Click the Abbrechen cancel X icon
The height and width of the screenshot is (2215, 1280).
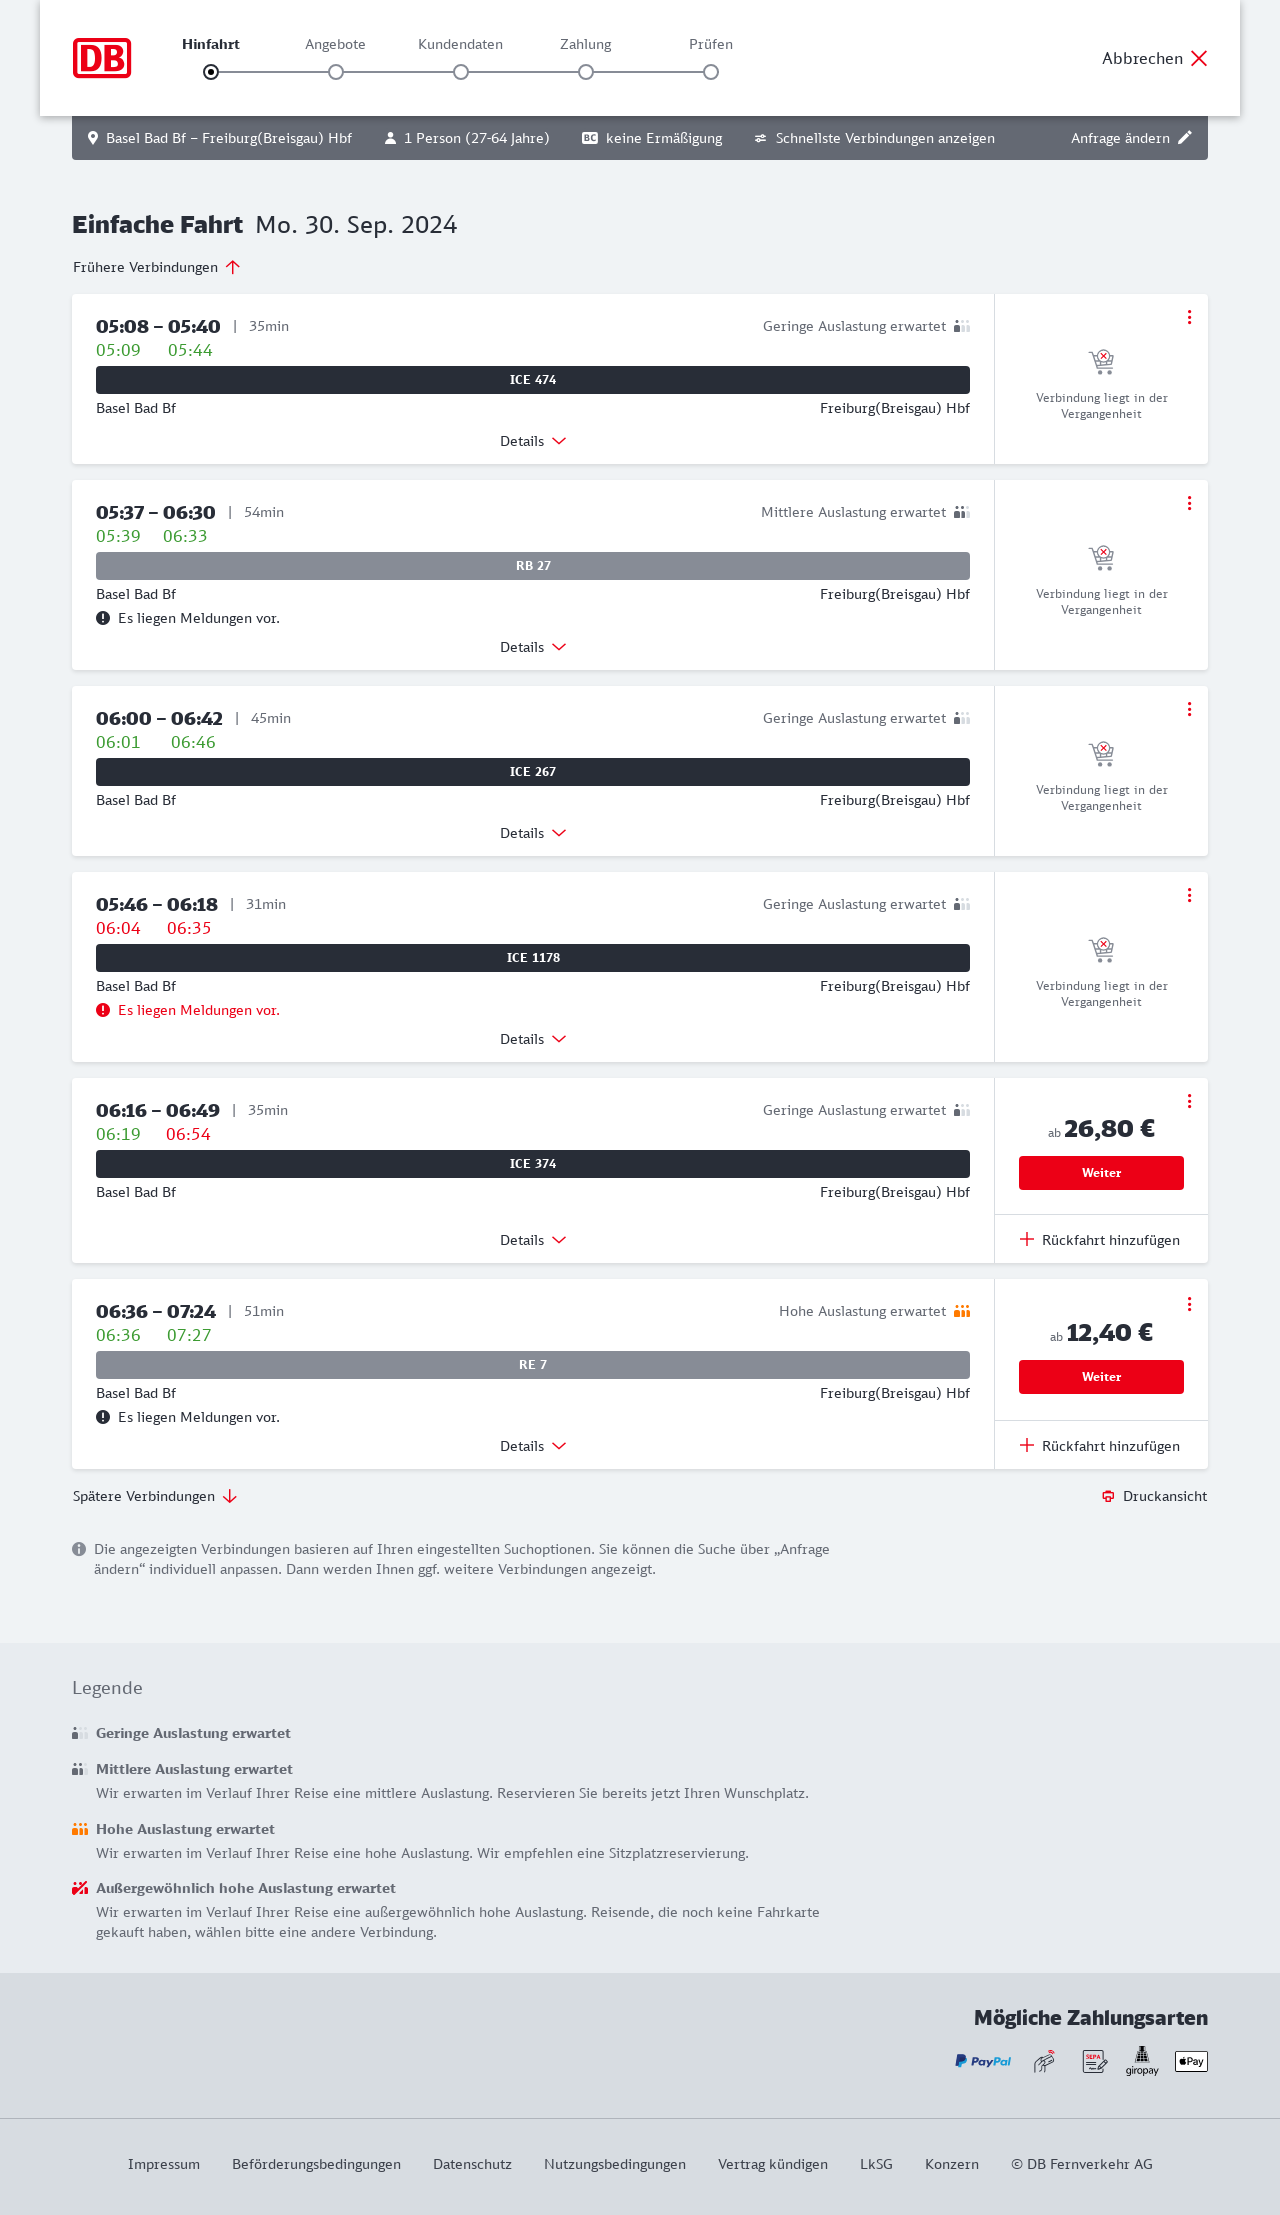[1199, 58]
